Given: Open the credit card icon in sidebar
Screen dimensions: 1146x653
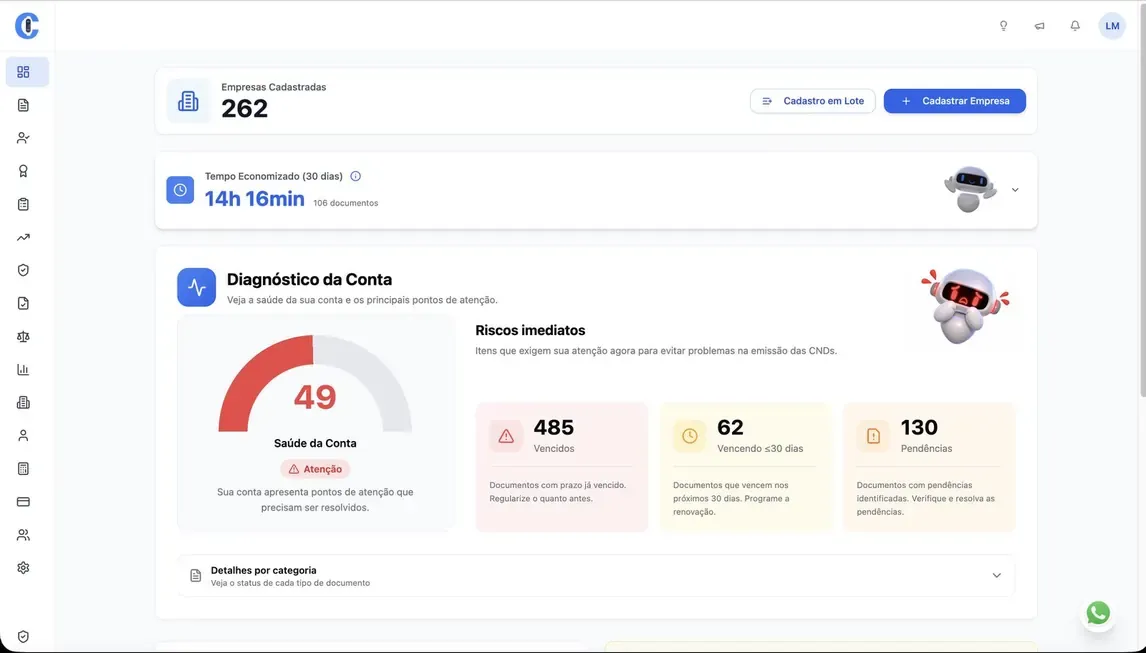Looking at the screenshot, I should click(23, 502).
